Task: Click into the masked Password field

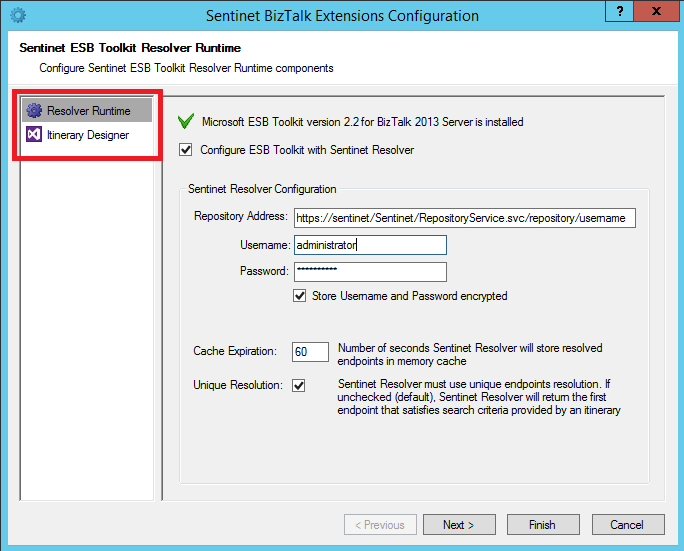Action: click(x=369, y=272)
